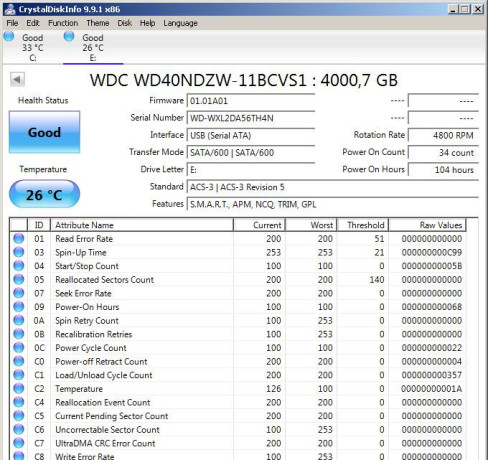This screenshot has height=460, width=488.
Task: Click the Threshold column header
Action: [363, 225]
